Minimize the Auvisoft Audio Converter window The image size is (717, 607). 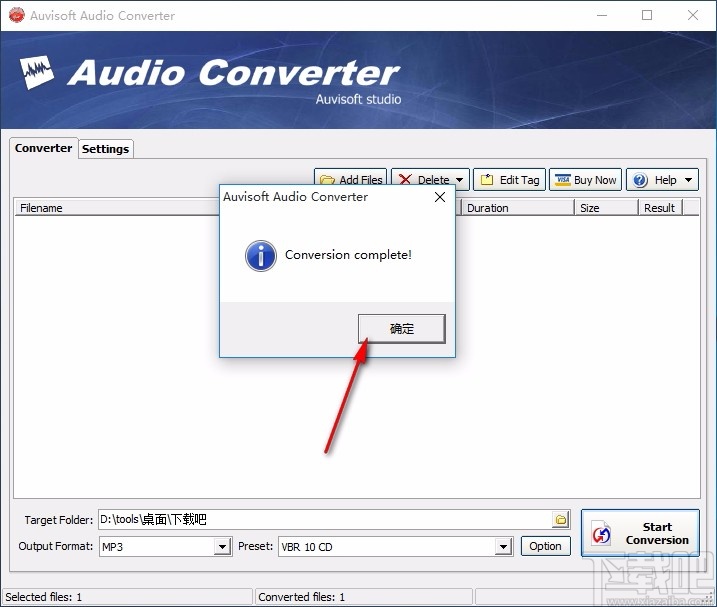pyautogui.click(x=602, y=16)
